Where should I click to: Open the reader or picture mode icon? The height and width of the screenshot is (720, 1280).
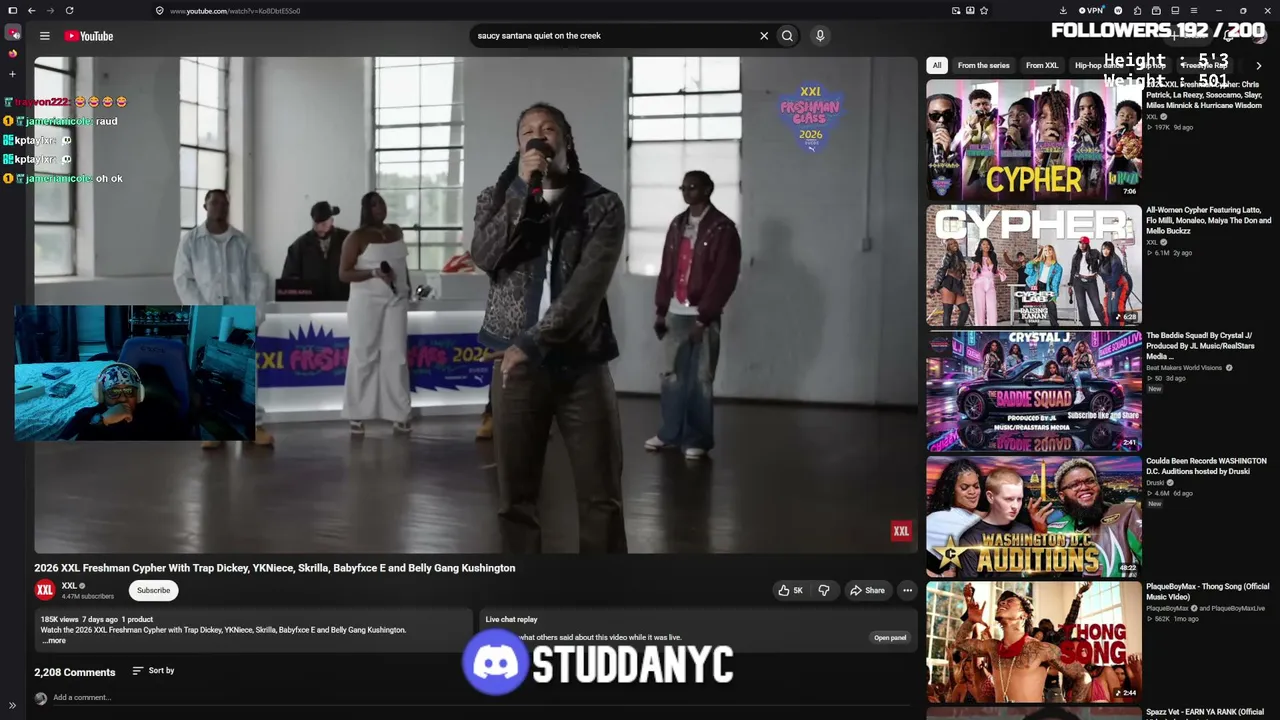coord(956,11)
